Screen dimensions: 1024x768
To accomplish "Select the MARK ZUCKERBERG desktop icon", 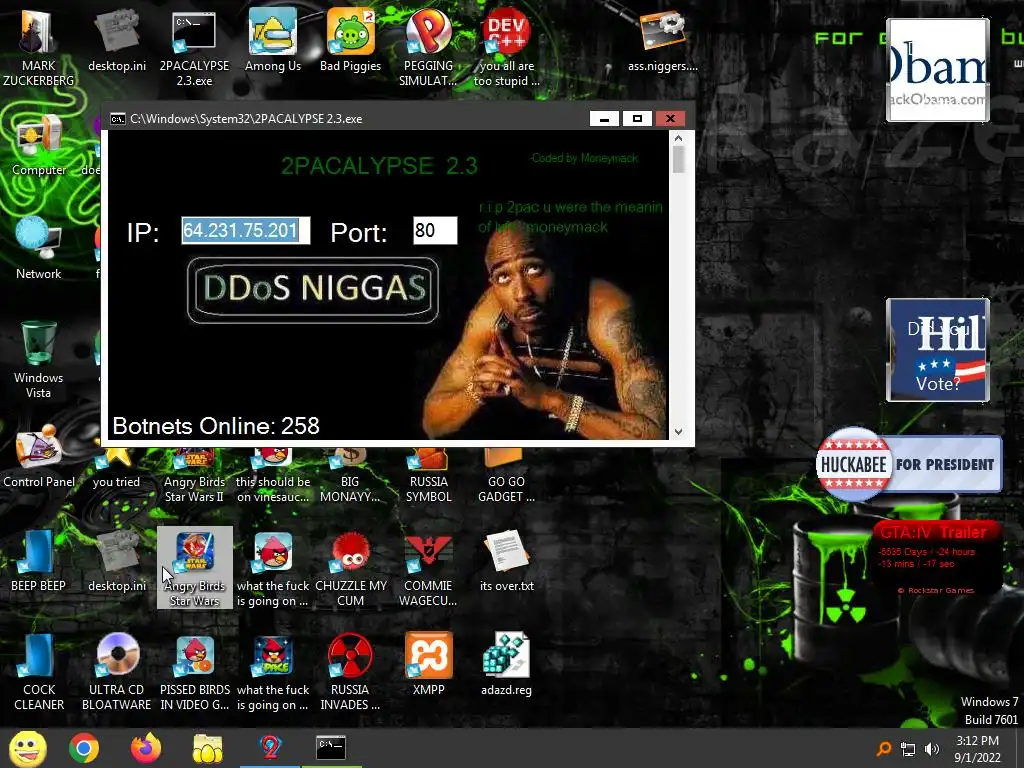I will pyautogui.click(x=38, y=47).
